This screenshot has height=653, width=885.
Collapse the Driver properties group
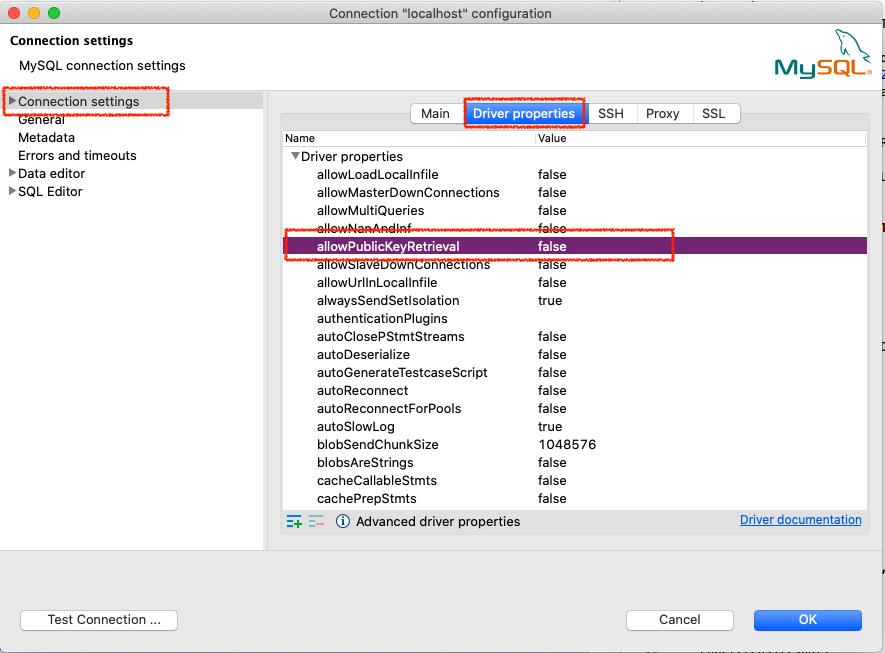(x=295, y=157)
